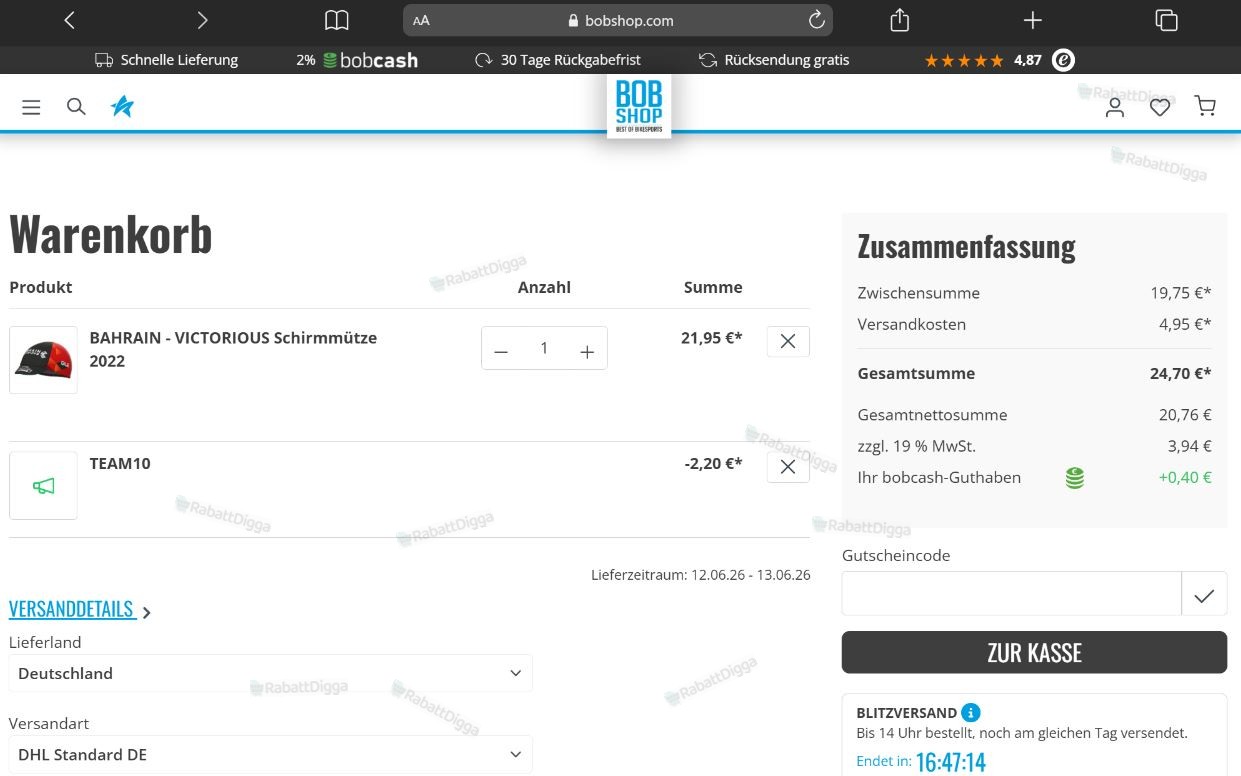Open the wishlist heart icon
This screenshot has height=776, width=1241.
[1160, 107]
